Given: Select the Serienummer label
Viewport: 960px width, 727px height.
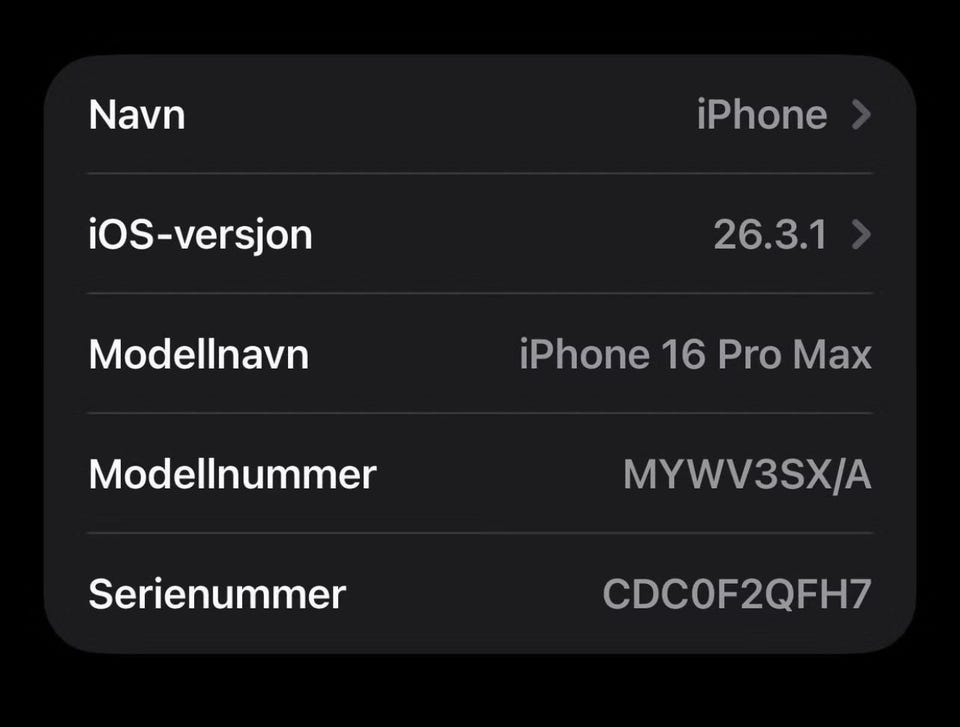Looking at the screenshot, I should coord(217,594).
